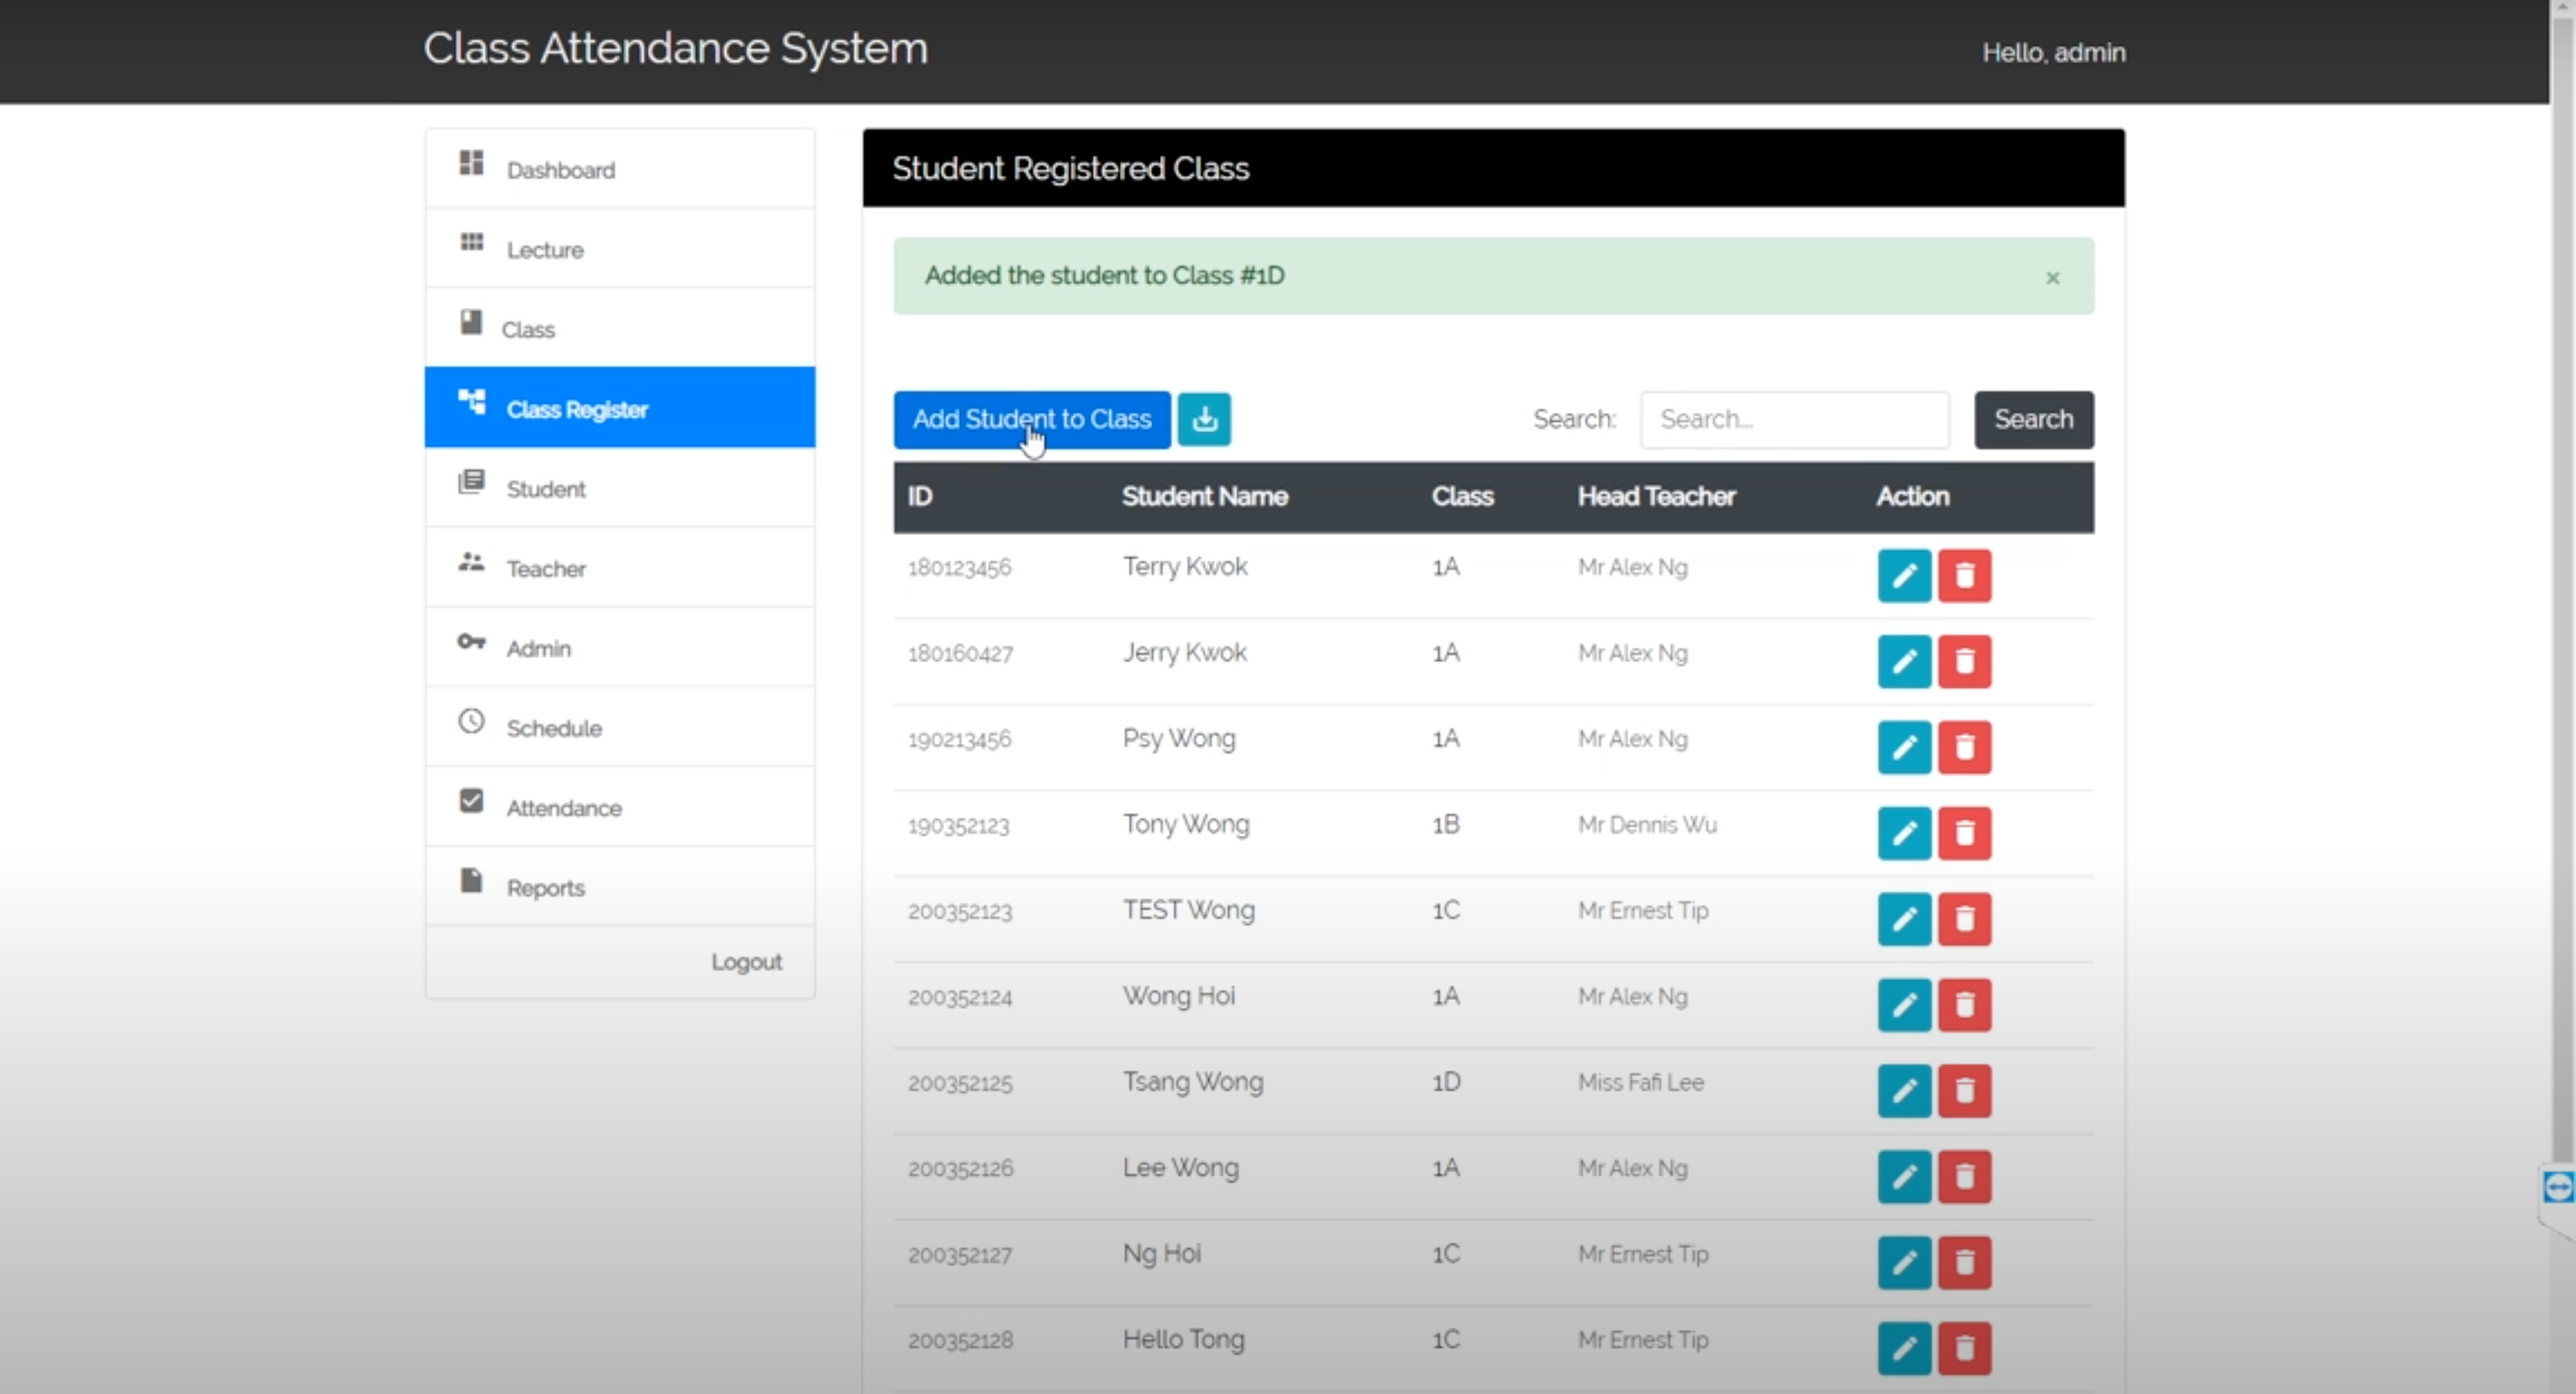Dismiss the green success alert message
2576x1394 pixels.
(2052, 278)
